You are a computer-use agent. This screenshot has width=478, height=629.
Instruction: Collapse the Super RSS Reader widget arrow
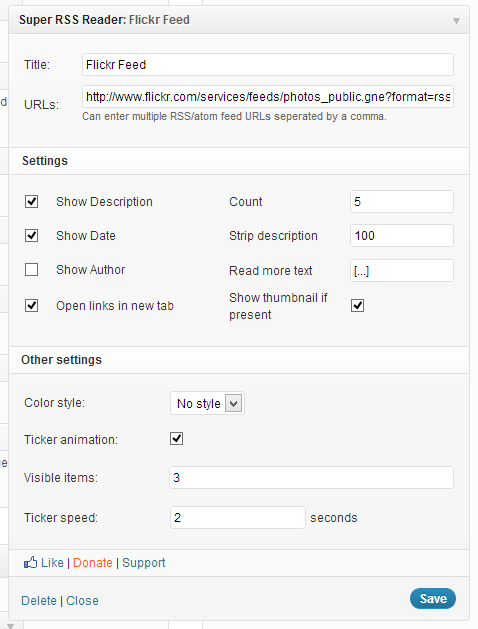[456, 21]
